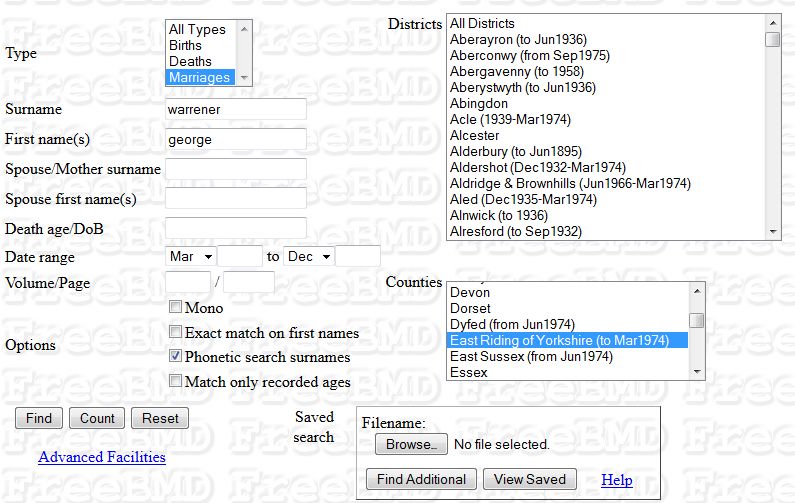795x503 pixels.
Task: Select Essex in Counties list
Action: (568, 372)
